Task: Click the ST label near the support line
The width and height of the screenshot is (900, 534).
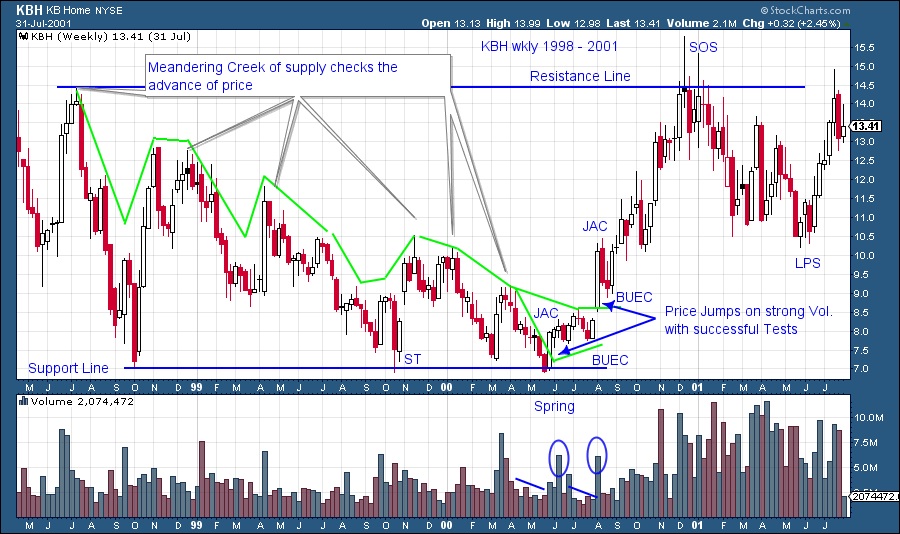Action: [412, 359]
